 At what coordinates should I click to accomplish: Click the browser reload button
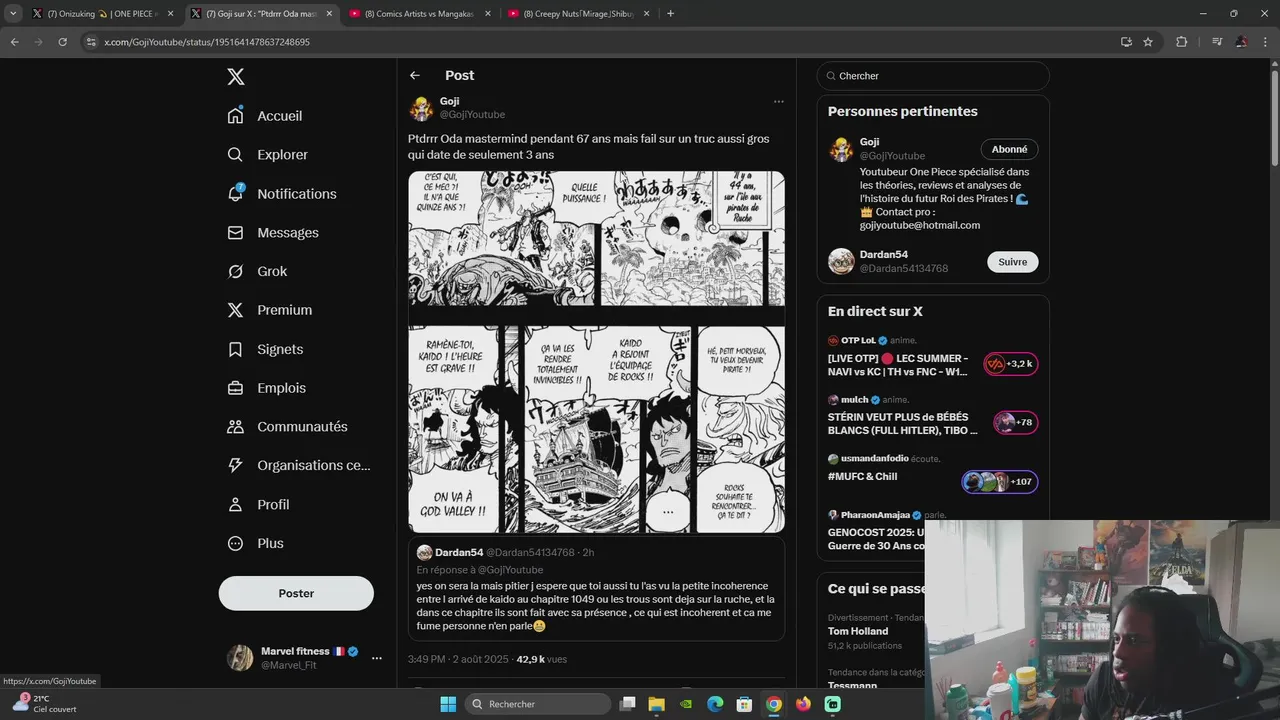coord(62,42)
